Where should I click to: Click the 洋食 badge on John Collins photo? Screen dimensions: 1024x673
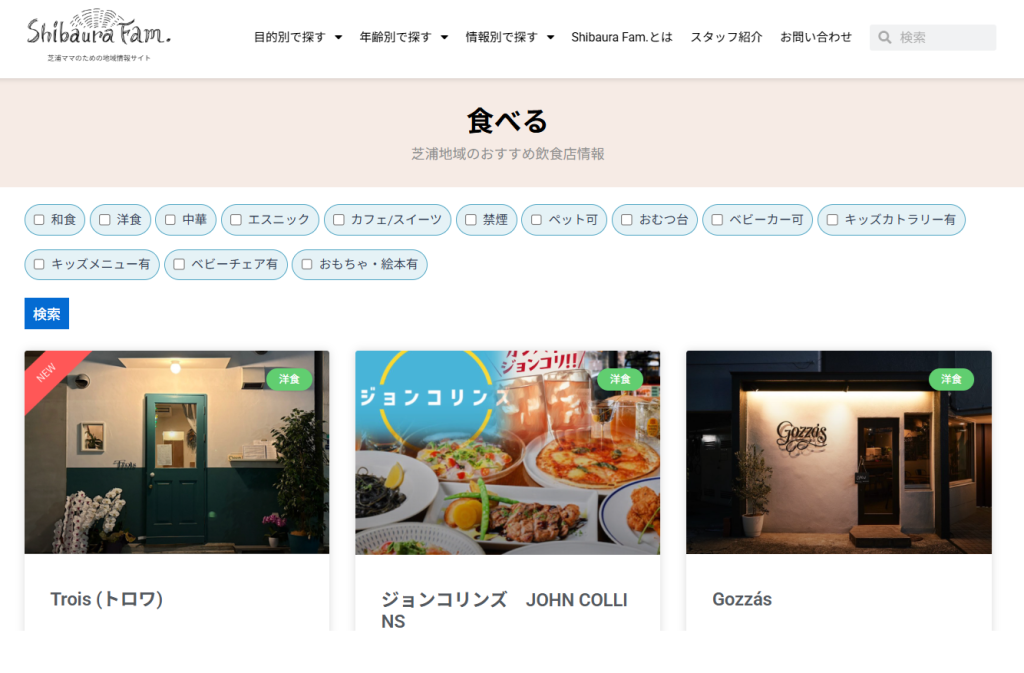pos(620,380)
